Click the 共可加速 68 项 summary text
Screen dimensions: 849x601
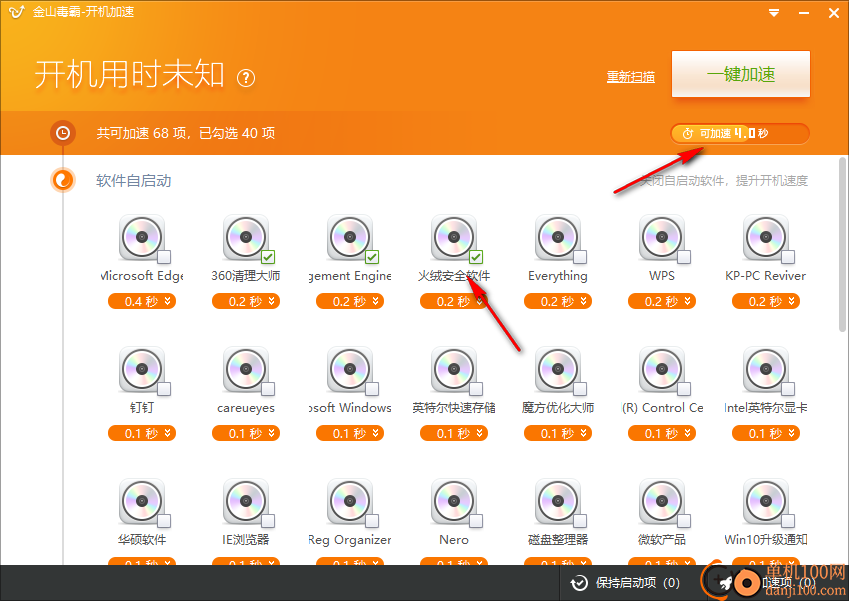[x=186, y=133]
